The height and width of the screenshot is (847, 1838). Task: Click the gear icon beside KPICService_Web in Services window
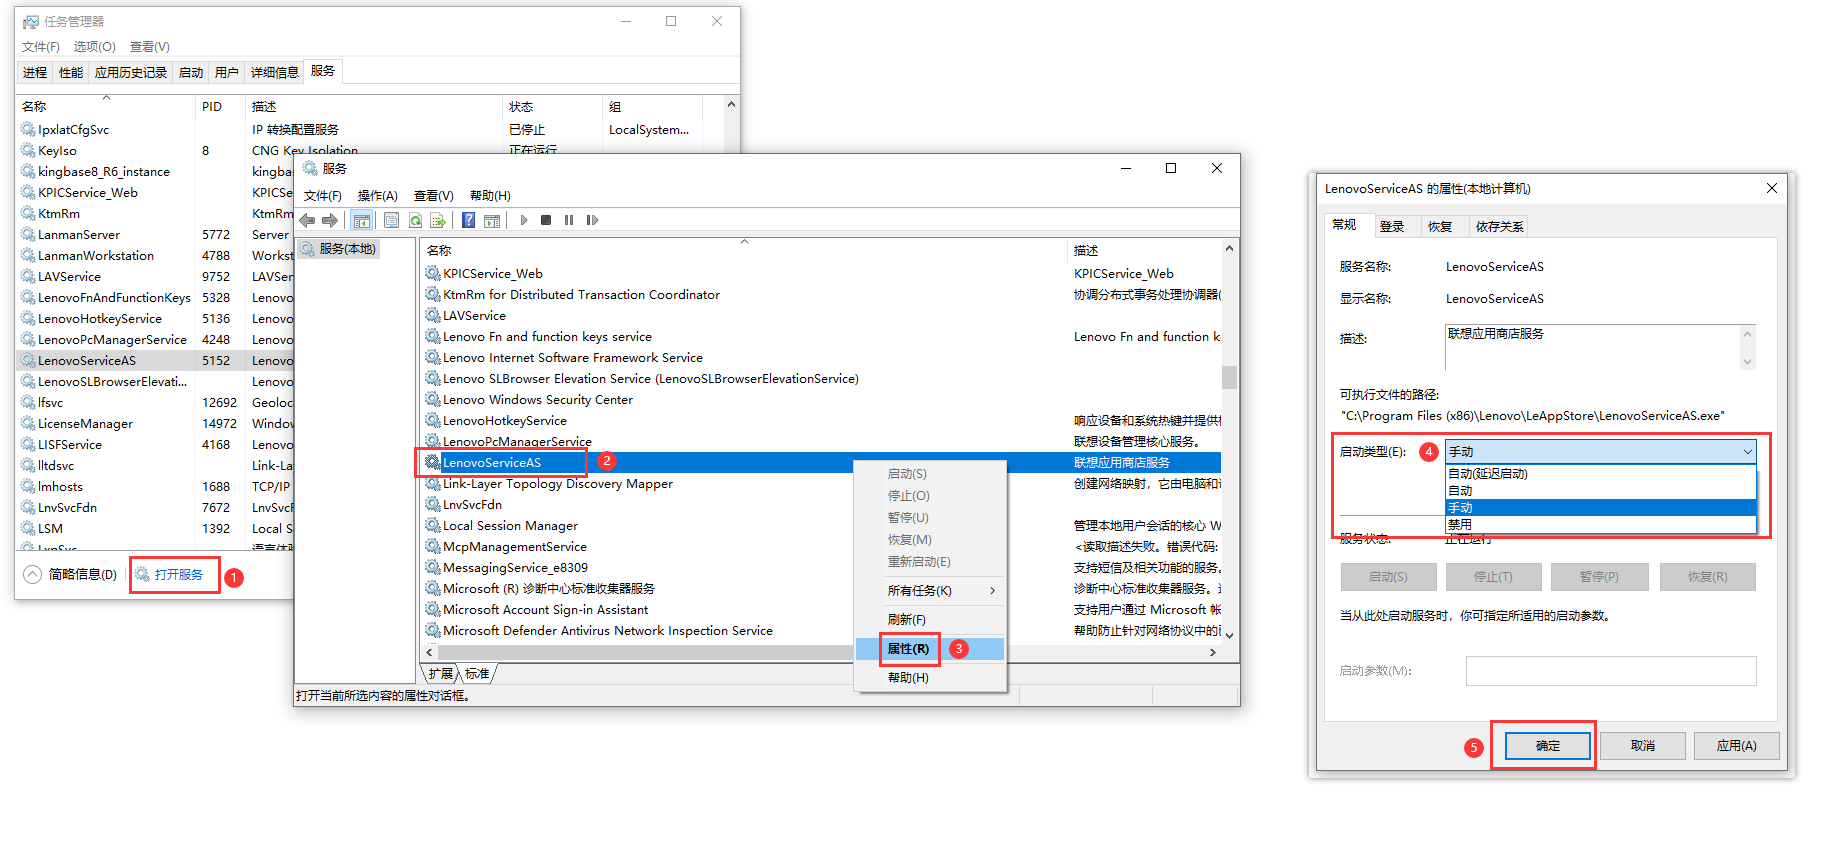coord(433,273)
